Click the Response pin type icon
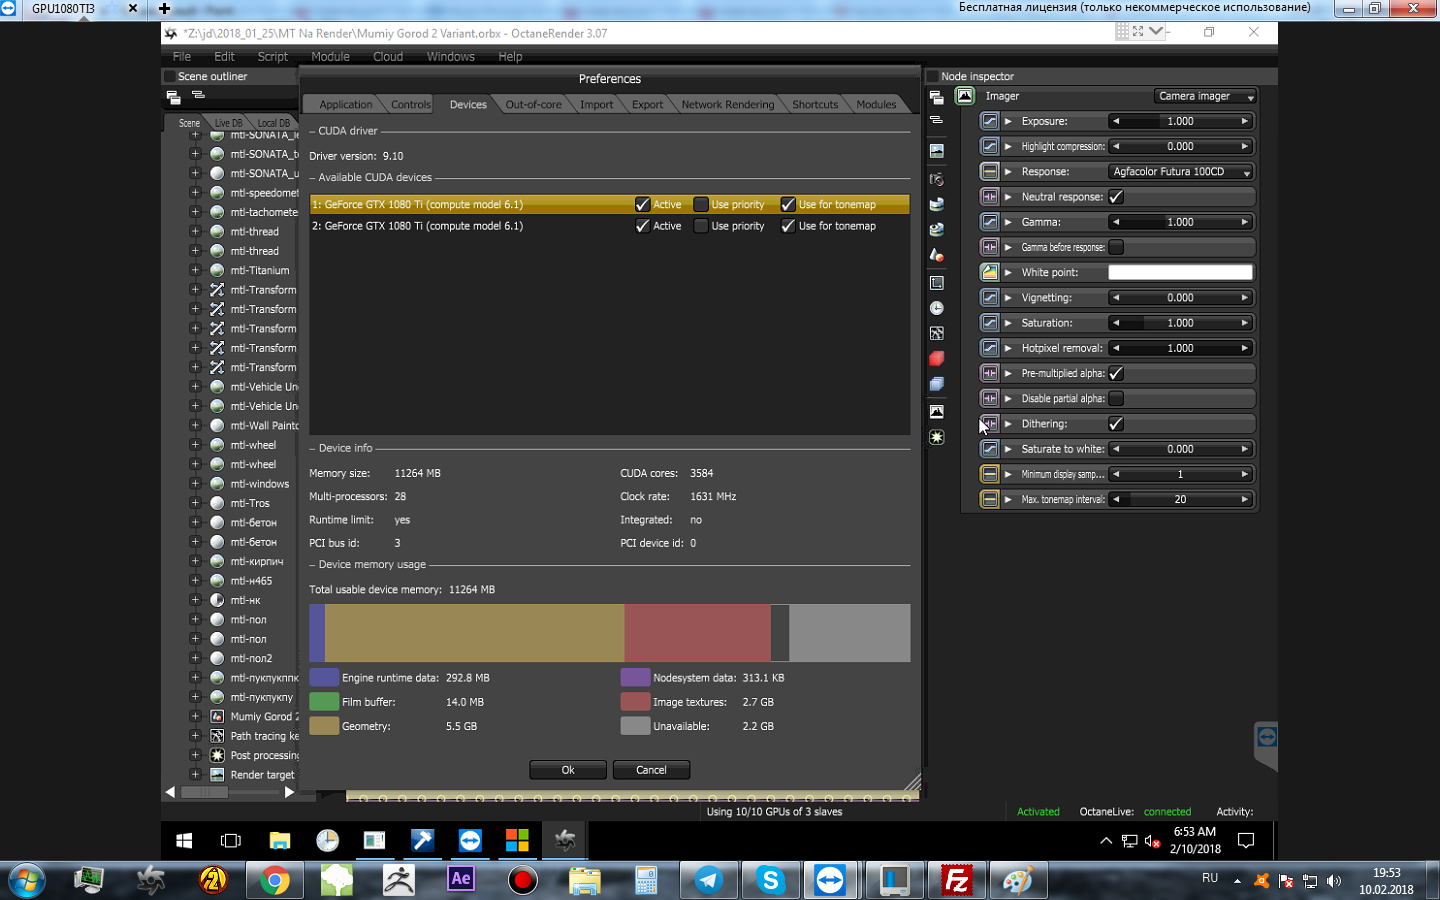This screenshot has width=1440, height=900. [989, 171]
